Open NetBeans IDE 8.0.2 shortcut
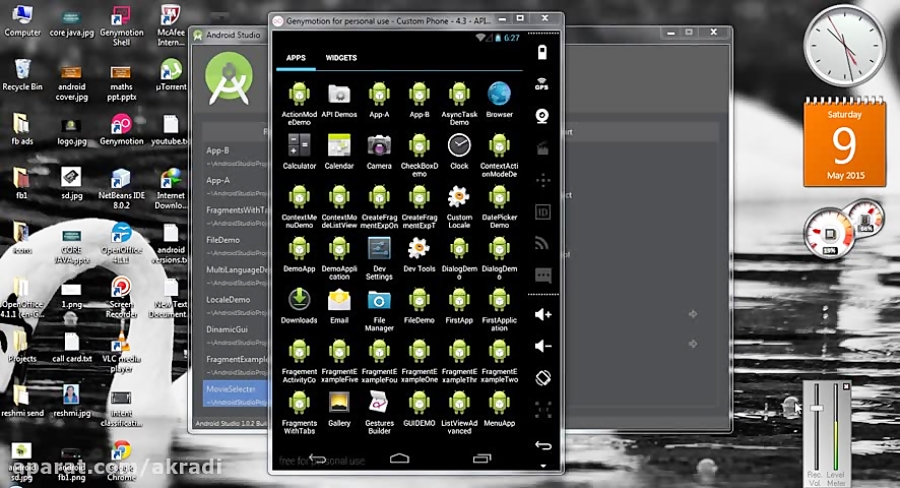Viewport: 900px width, 488px height. 121,188
